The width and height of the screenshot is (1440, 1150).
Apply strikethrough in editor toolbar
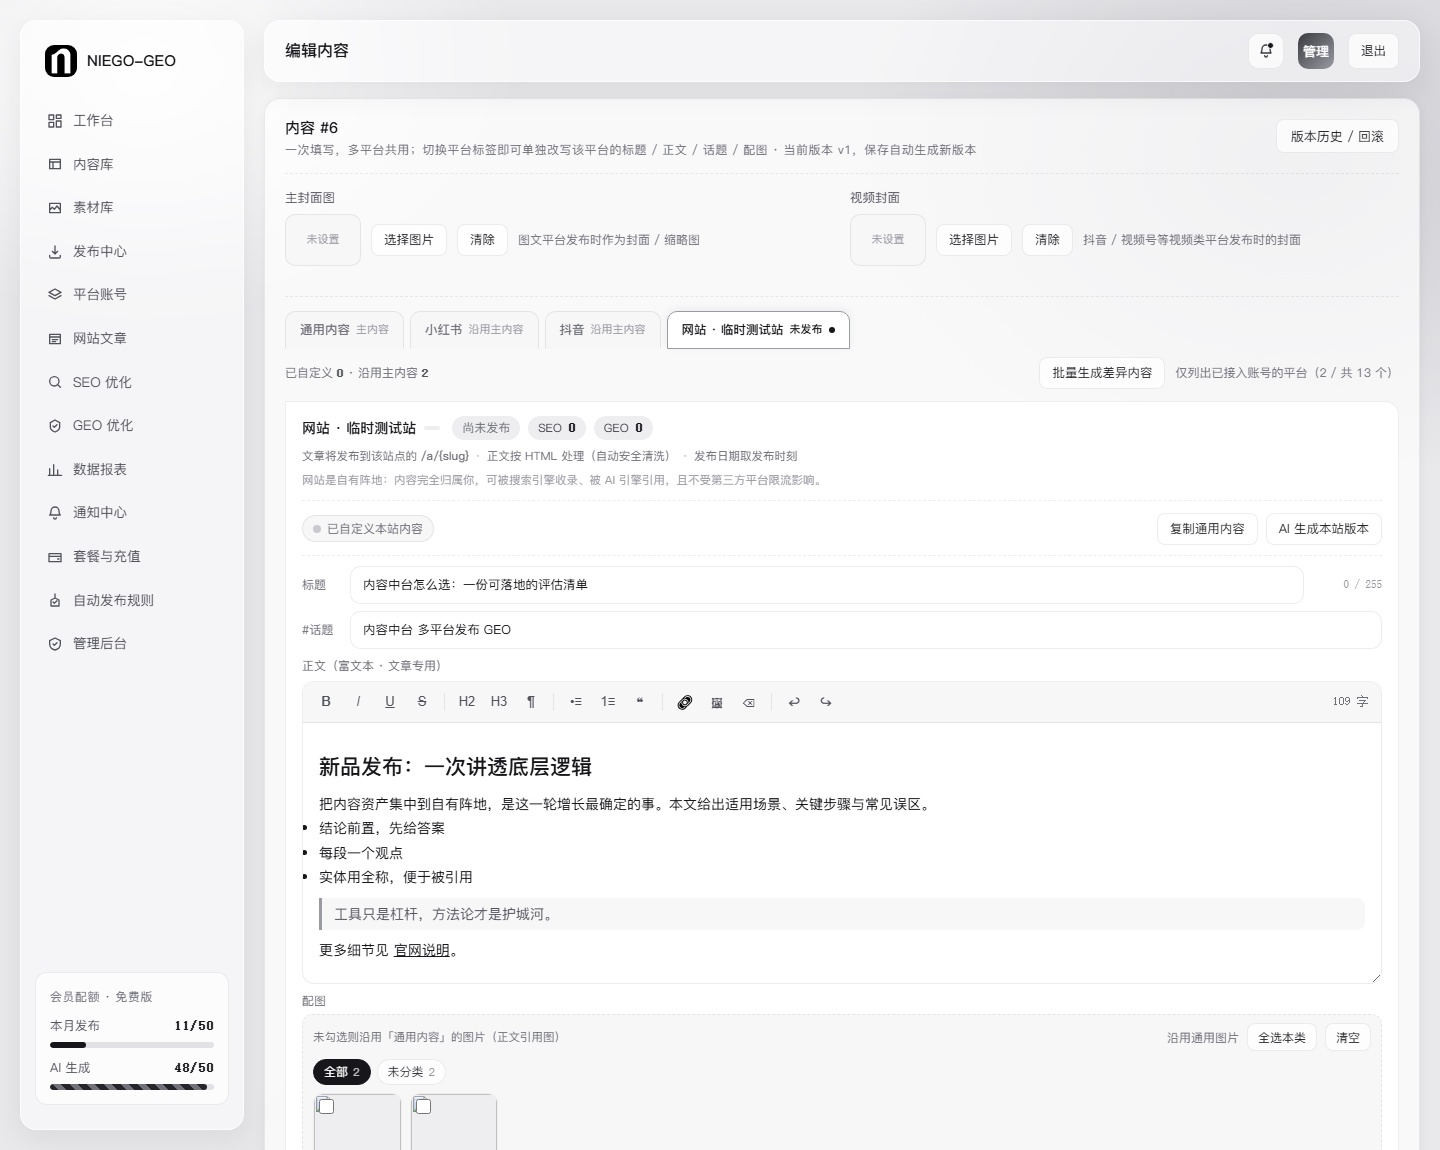(422, 702)
